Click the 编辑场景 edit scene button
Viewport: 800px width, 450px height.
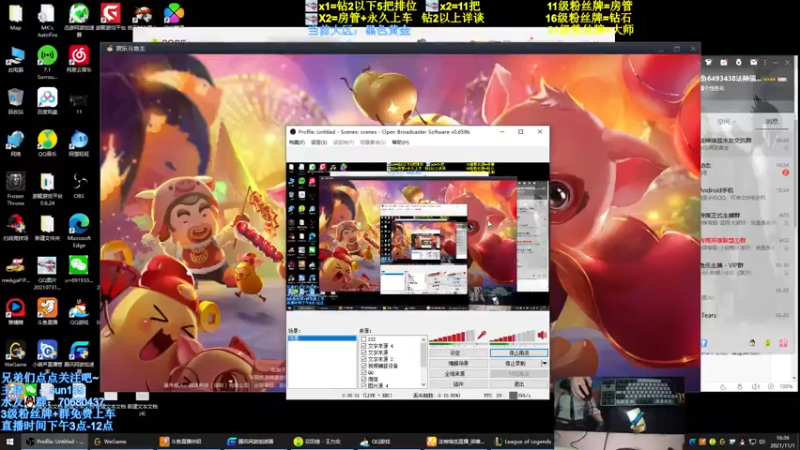pos(459,363)
